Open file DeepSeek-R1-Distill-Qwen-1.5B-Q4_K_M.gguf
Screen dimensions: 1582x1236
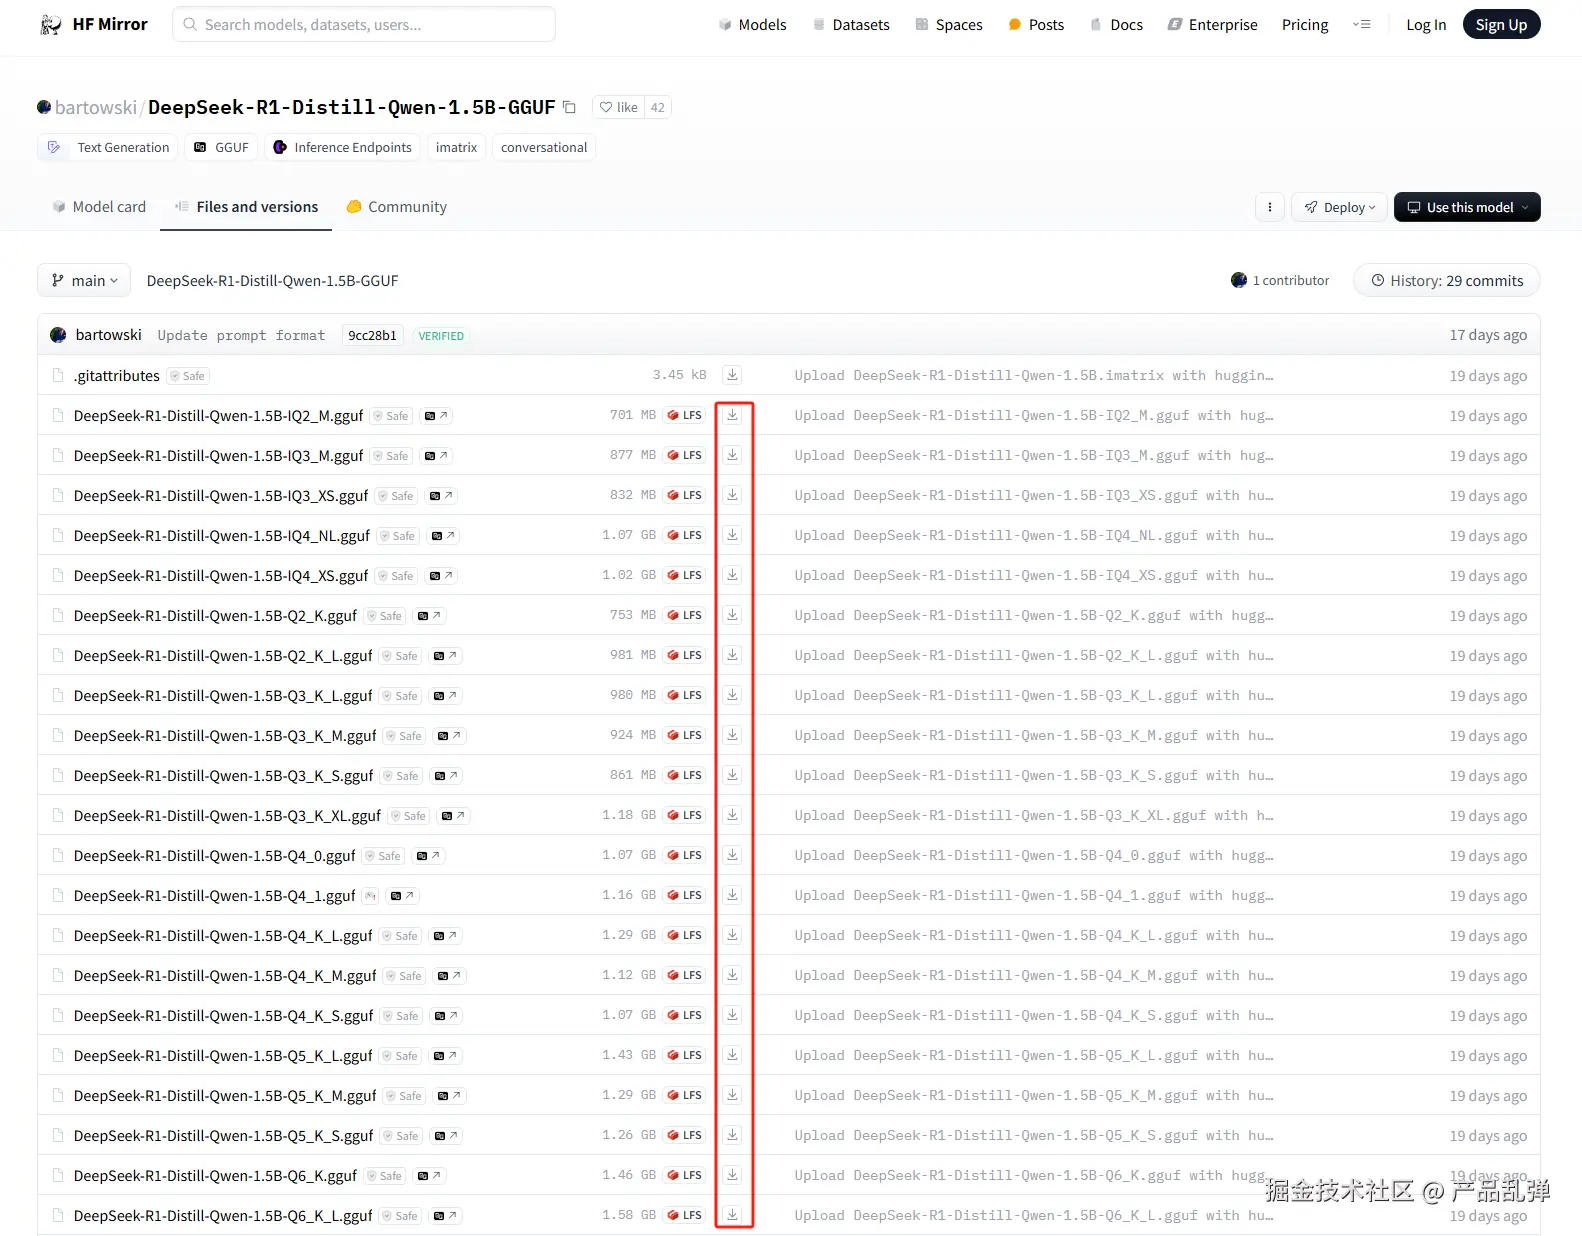coord(225,976)
